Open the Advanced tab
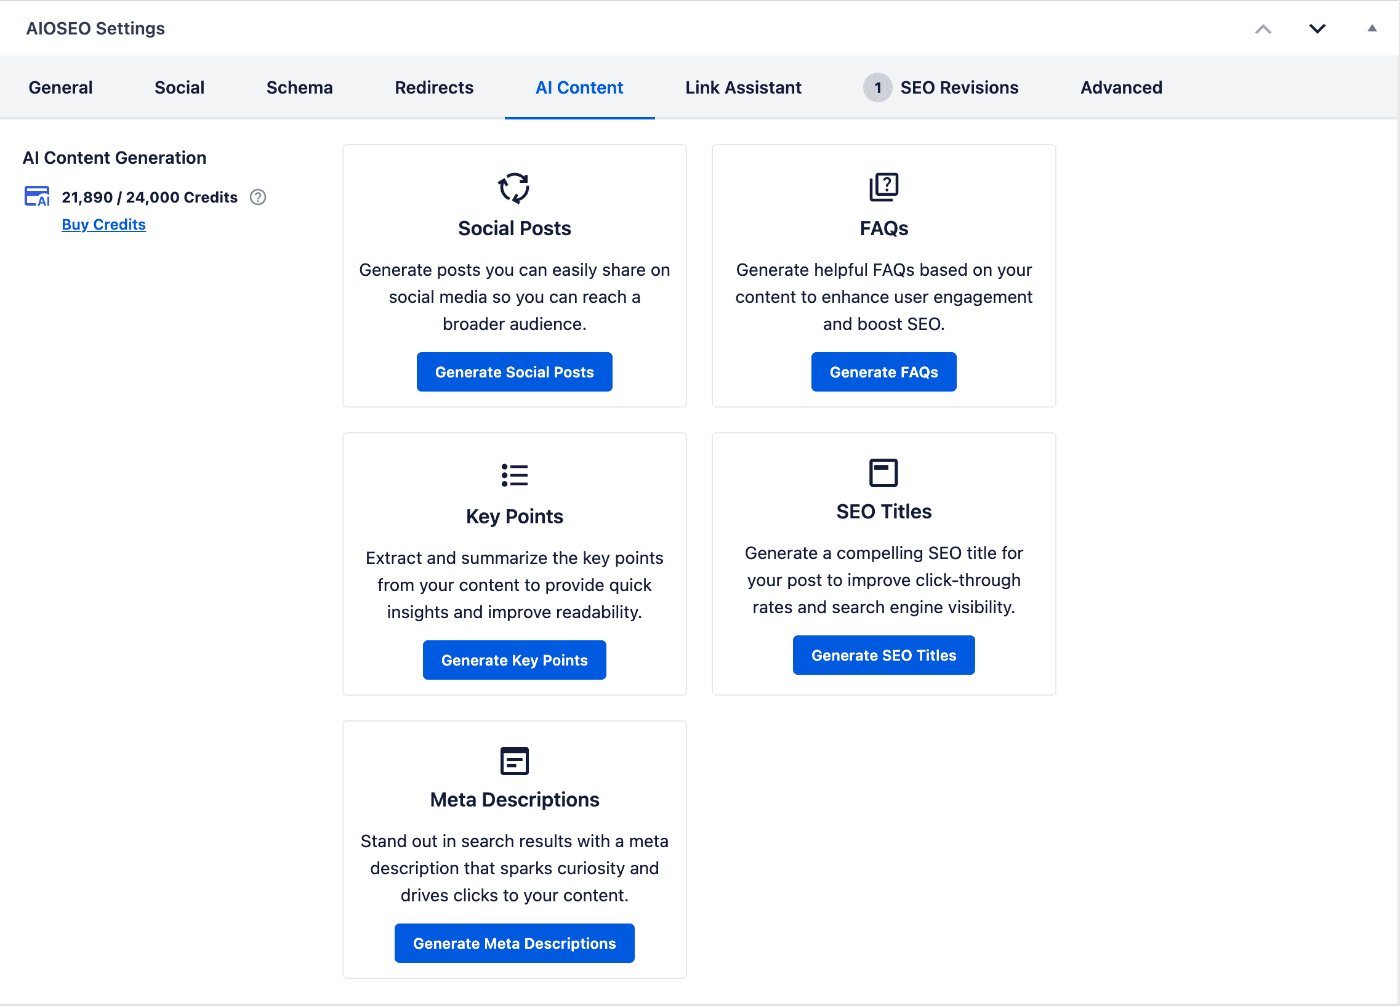This screenshot has height=1006, width=1400. (x=1121, y=88)
